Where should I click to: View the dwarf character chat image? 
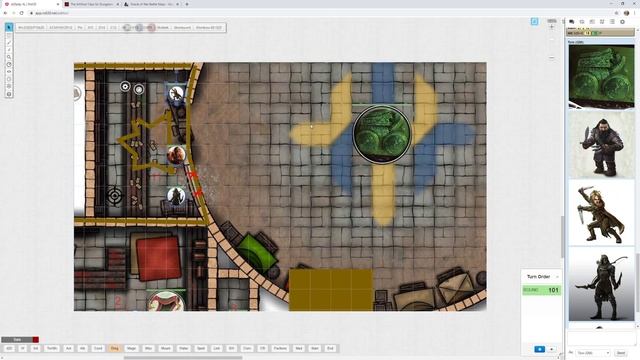[x=601, y=144]
